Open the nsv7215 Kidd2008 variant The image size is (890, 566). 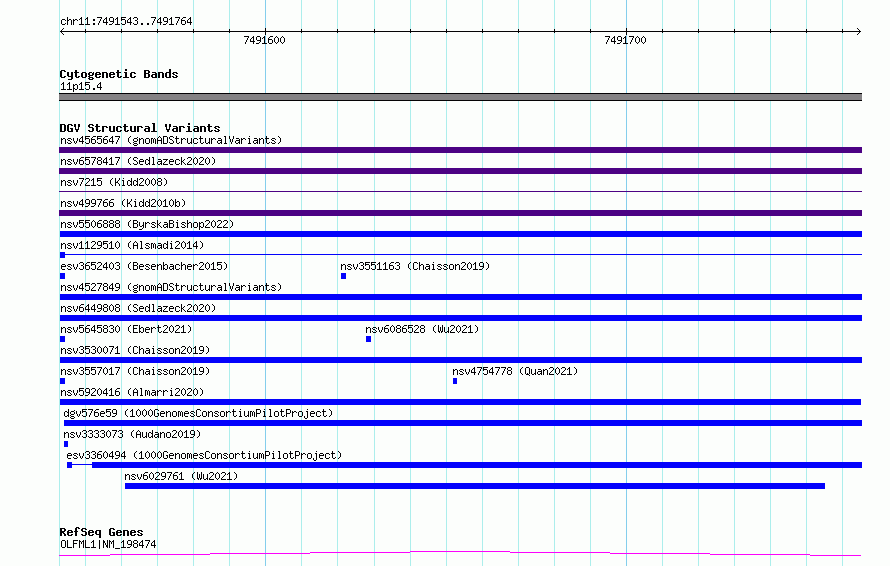114,182
